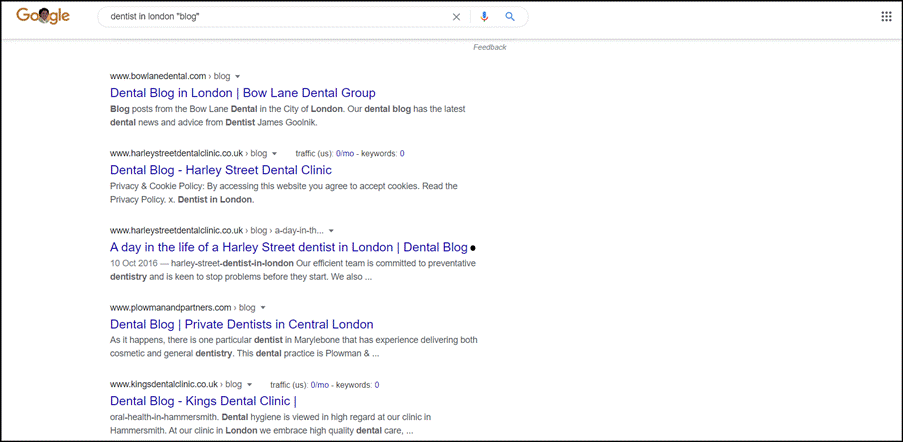Expand dropdown arrow beside plowmanandpartners.com URL
This screenshot has width=903, height=442.
[262, 308]
